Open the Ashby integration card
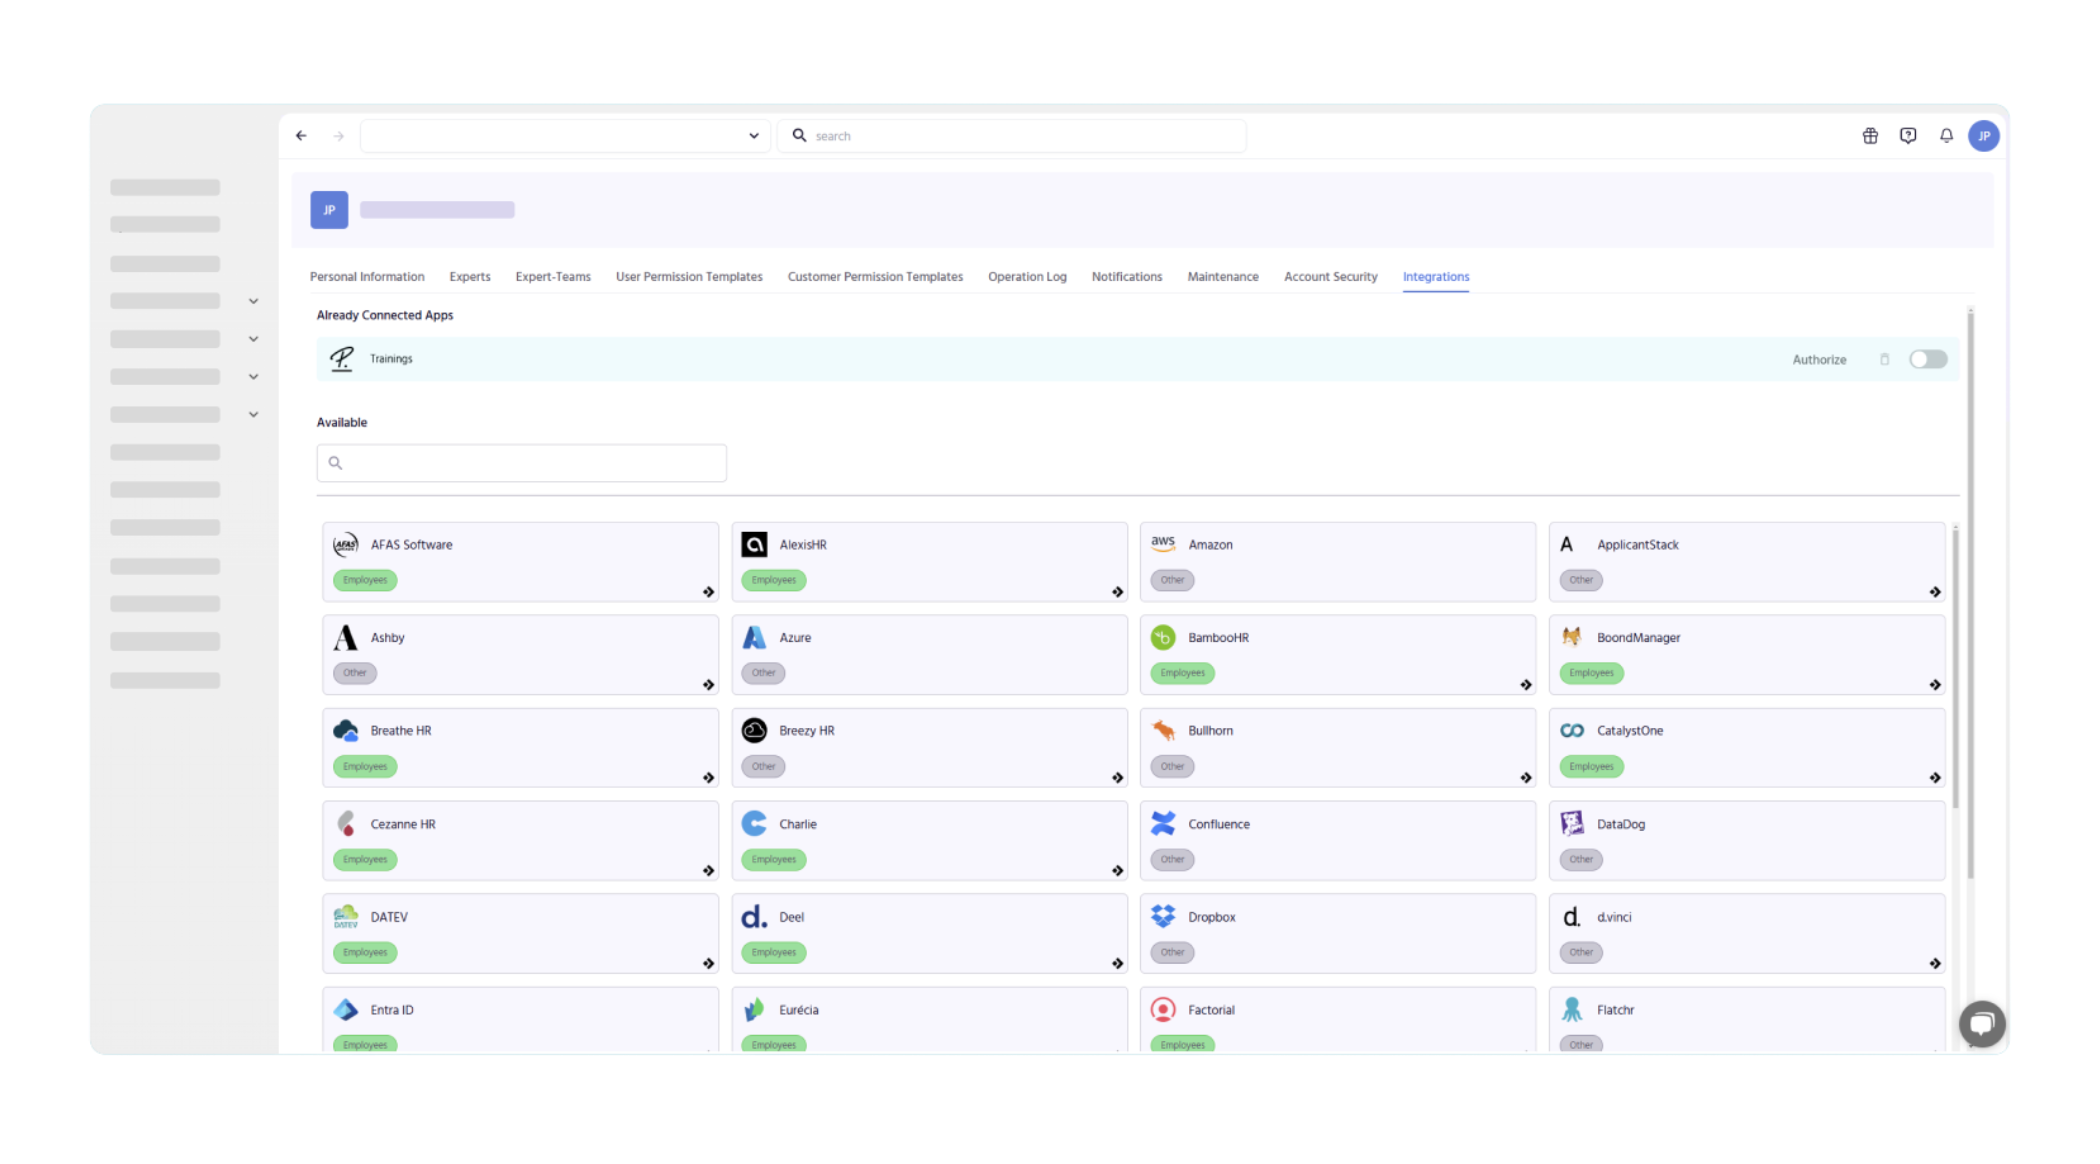This screenshot has width=2100, height=1164. coord(520,655)
